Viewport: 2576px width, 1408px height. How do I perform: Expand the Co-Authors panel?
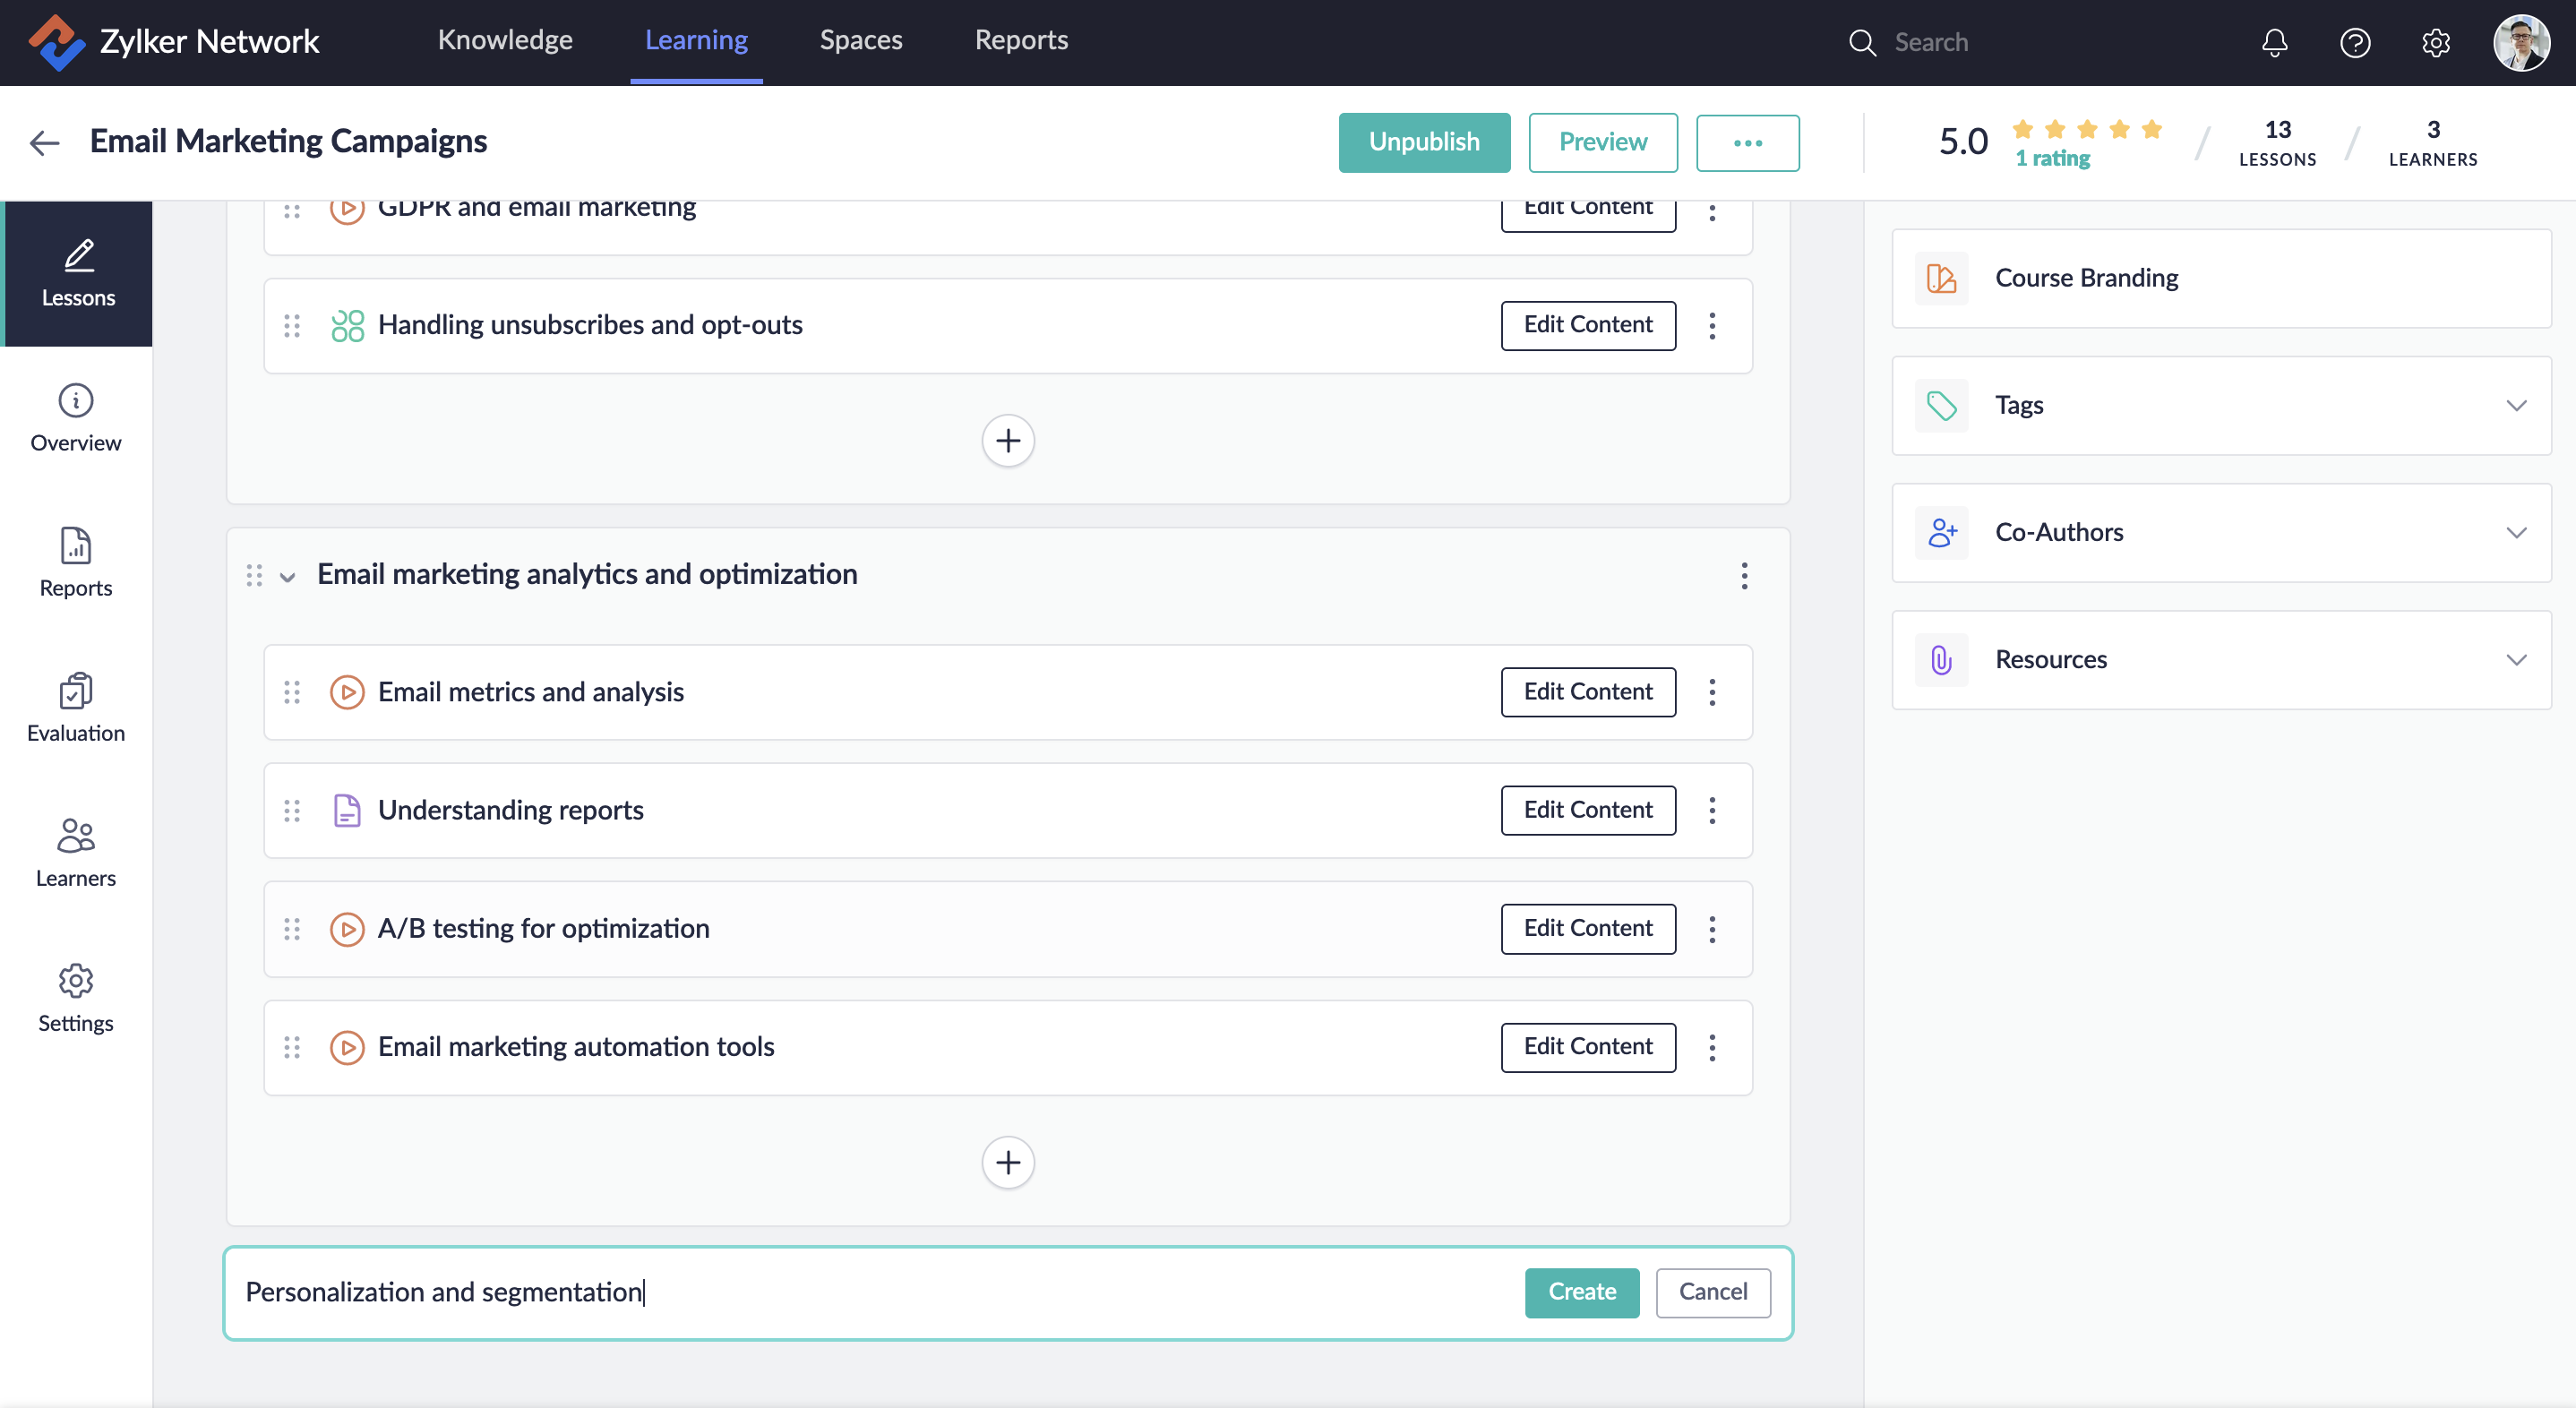click(x=2516, y=532)
